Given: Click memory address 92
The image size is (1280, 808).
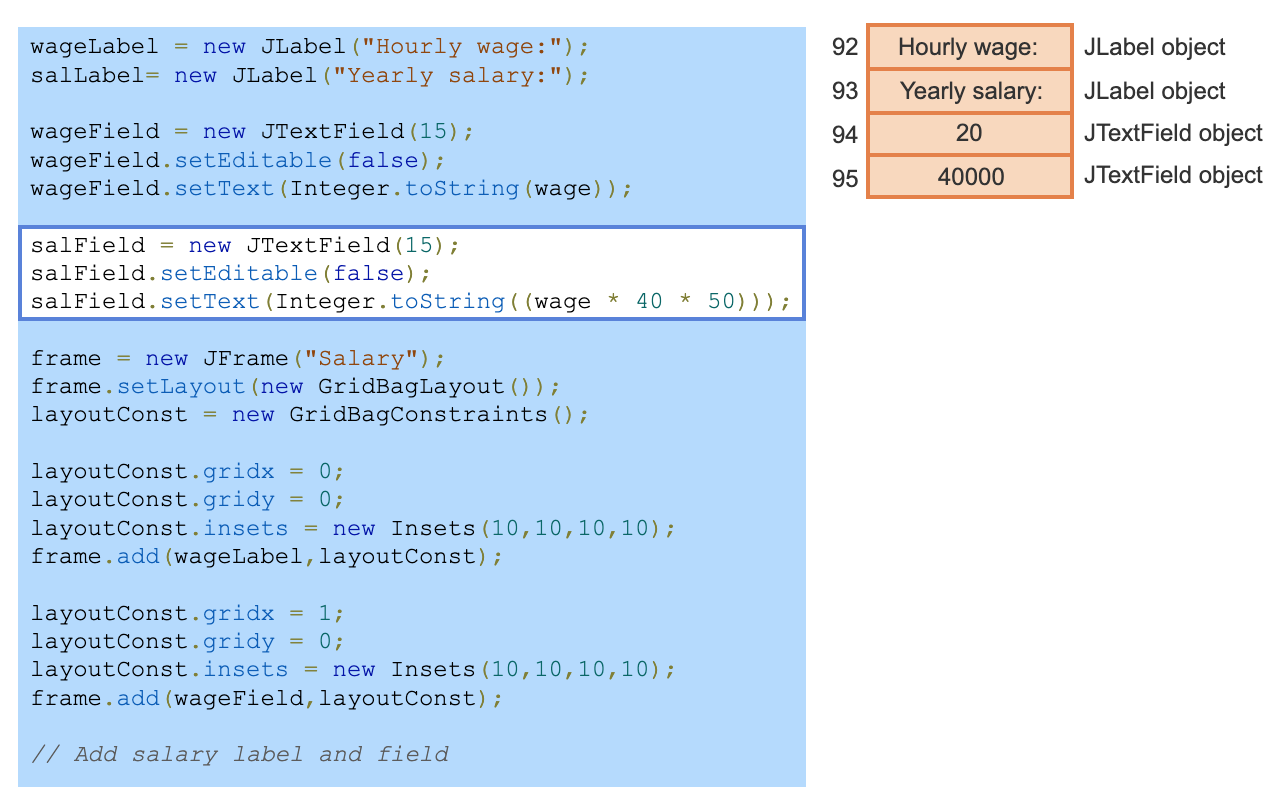Looking at the screenshot, I should tap(845, 47).
